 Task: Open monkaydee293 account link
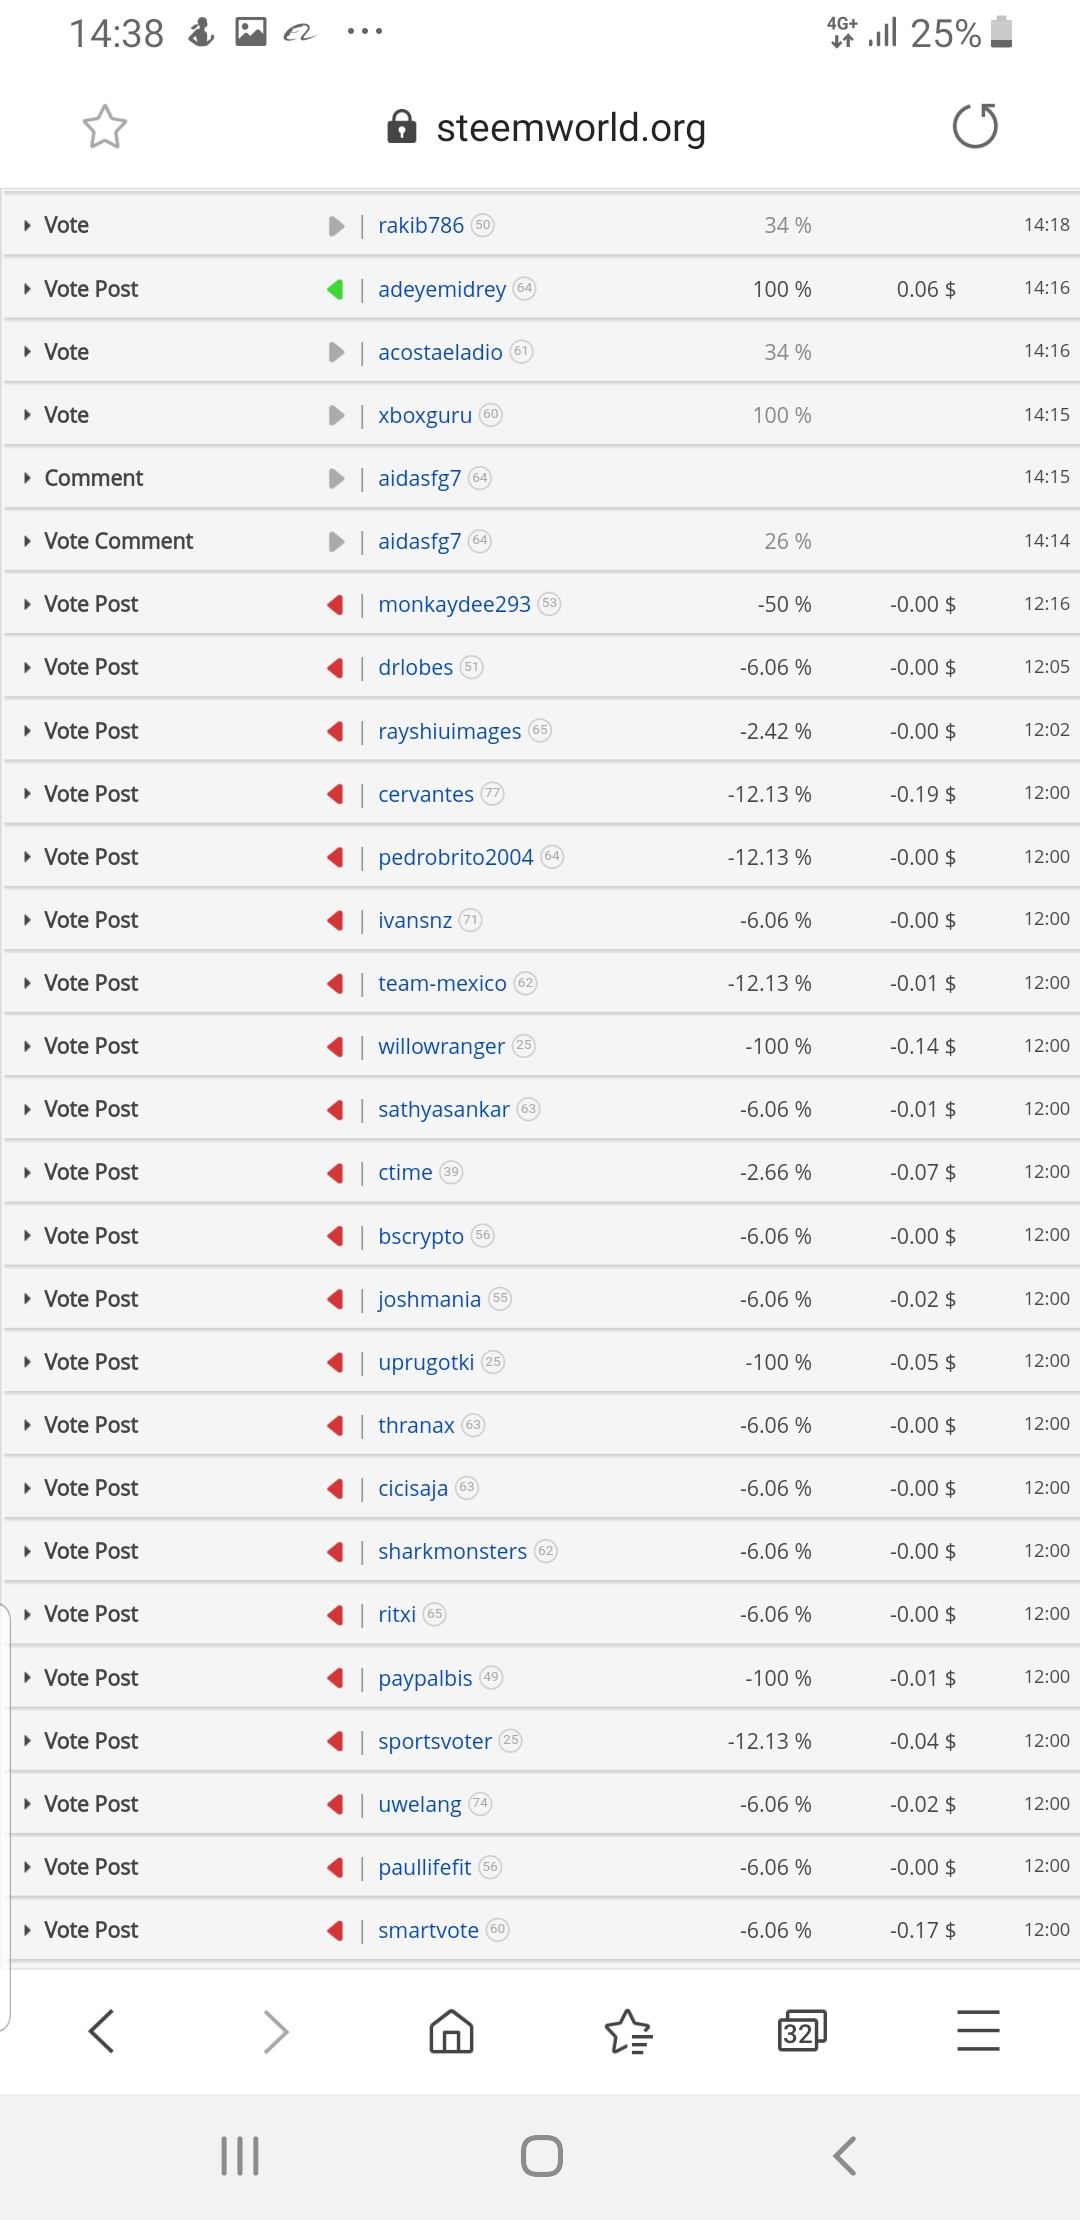point(454,604)
